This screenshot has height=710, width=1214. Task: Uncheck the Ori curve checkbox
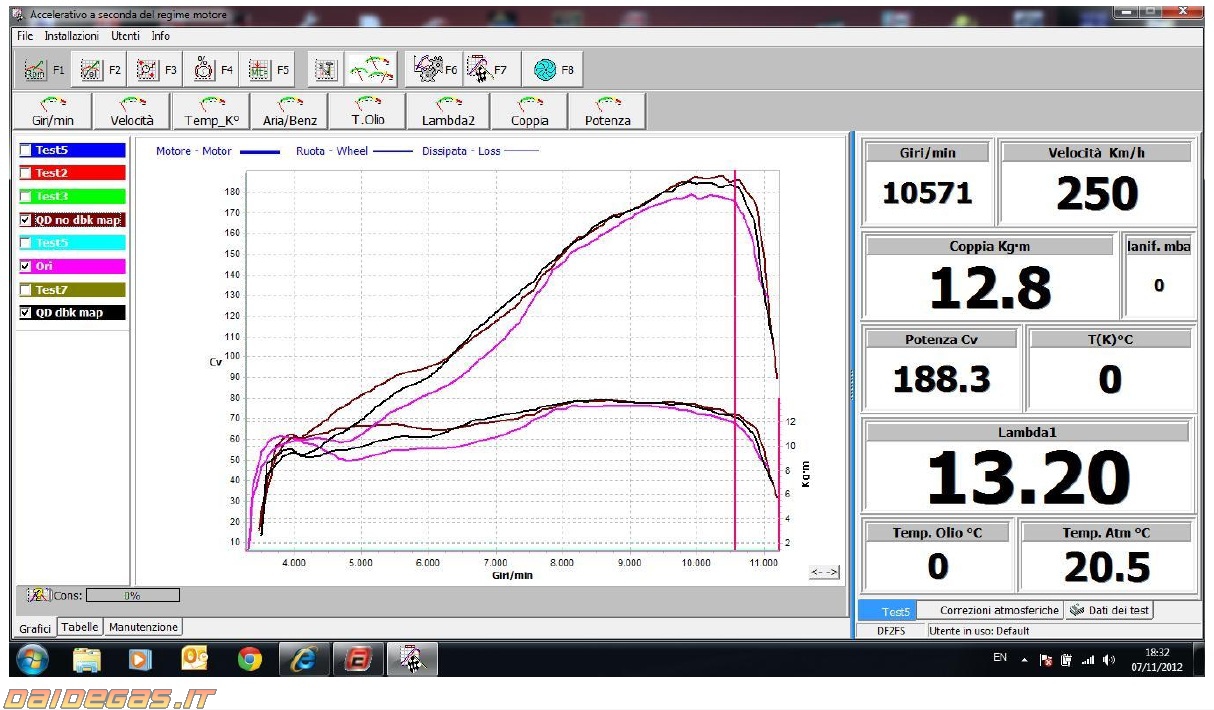click(x=26, y=266)
